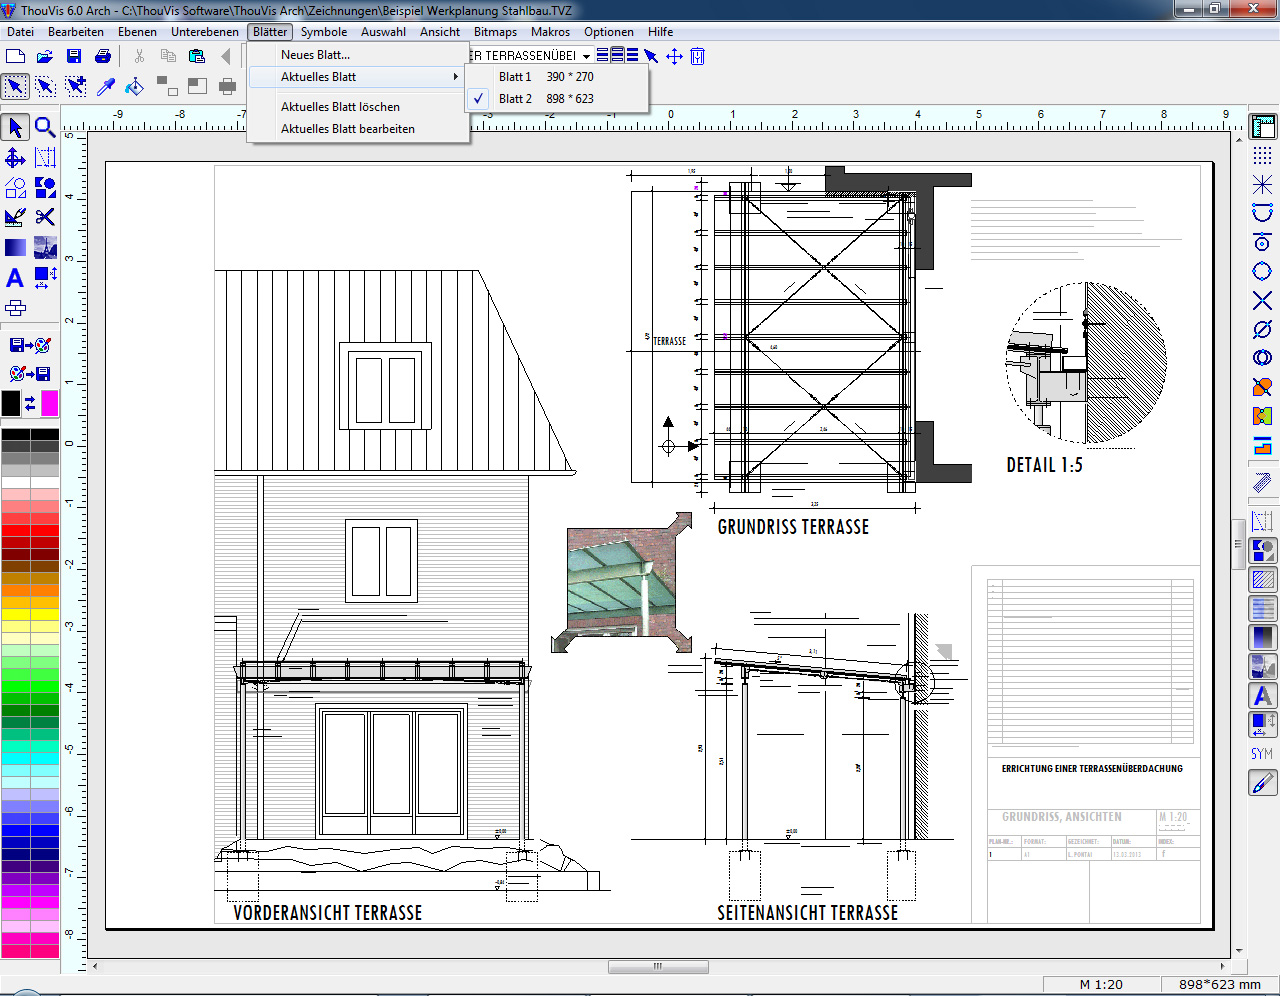
Task: Open the Ebenen menu
Action: point(137,32)
